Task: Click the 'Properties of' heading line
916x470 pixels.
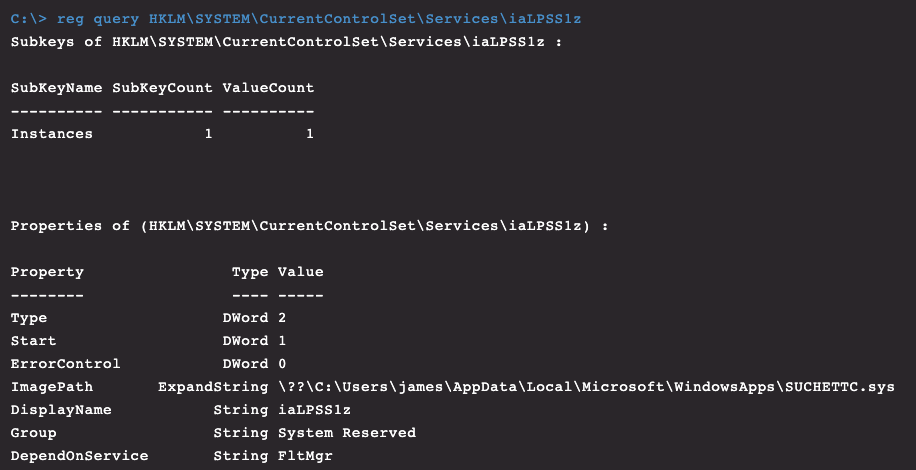Action: [x=309, y=226]
